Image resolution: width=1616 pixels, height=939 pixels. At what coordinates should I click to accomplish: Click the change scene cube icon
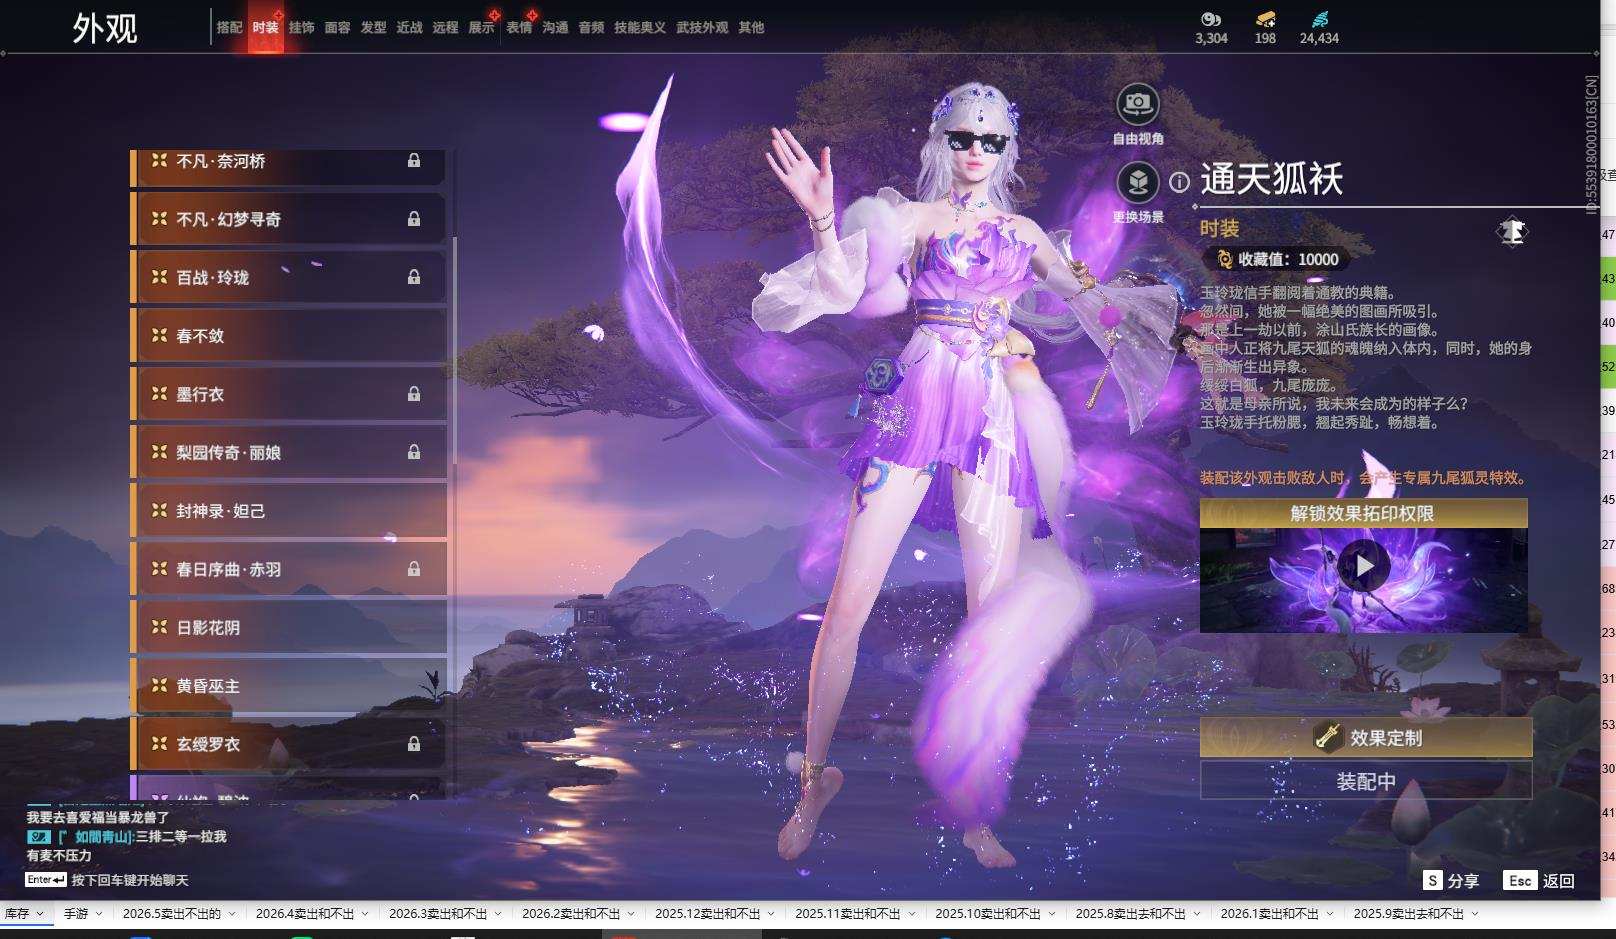[1137, 182]
